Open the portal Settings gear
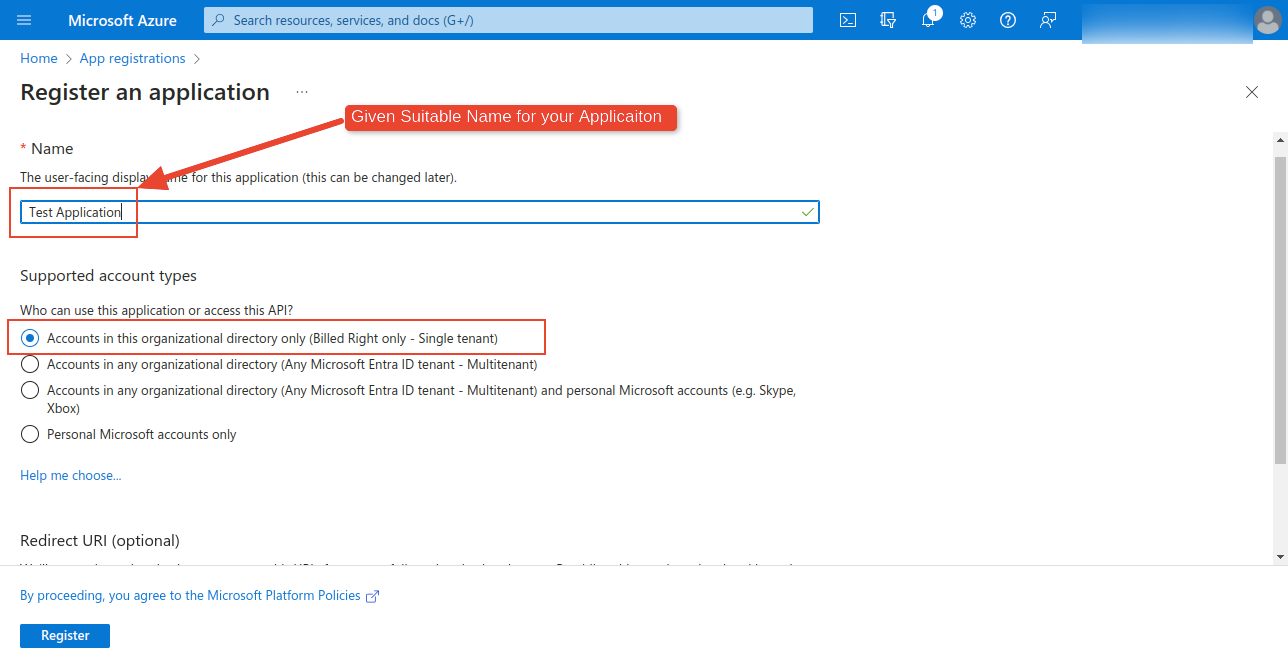The image size is (1288, 668). tap(968, 20)
